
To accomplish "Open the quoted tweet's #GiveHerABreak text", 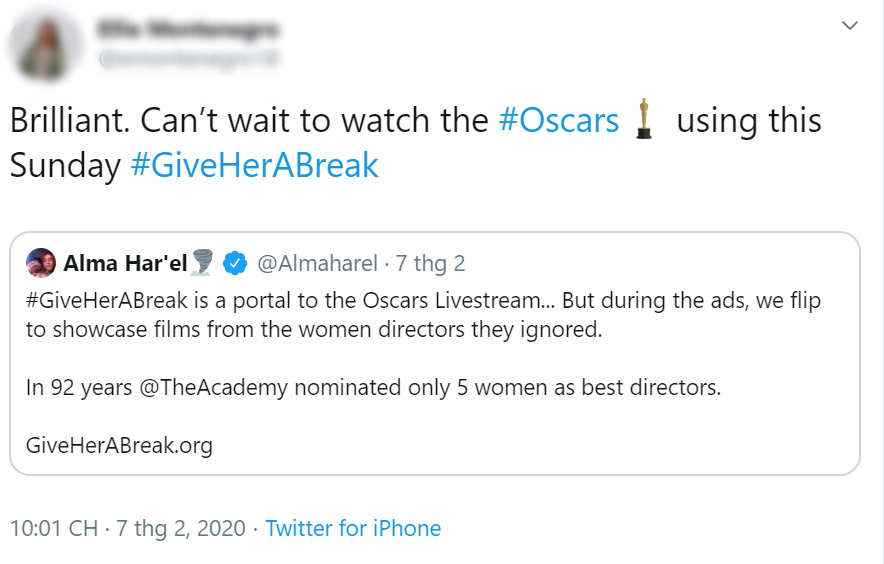I will (x=107, y=301).
